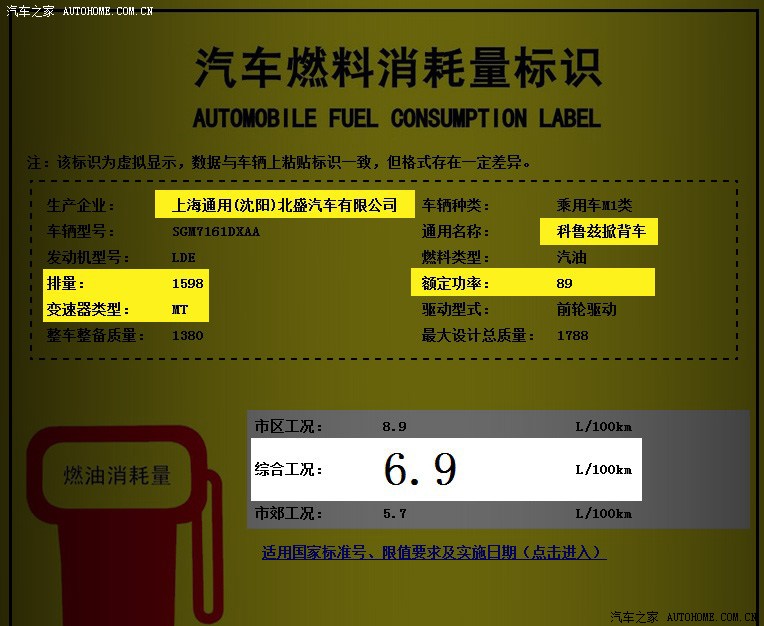Click engine model value LDE
This screenshot has height=626, width=764.
coord(184,257)
